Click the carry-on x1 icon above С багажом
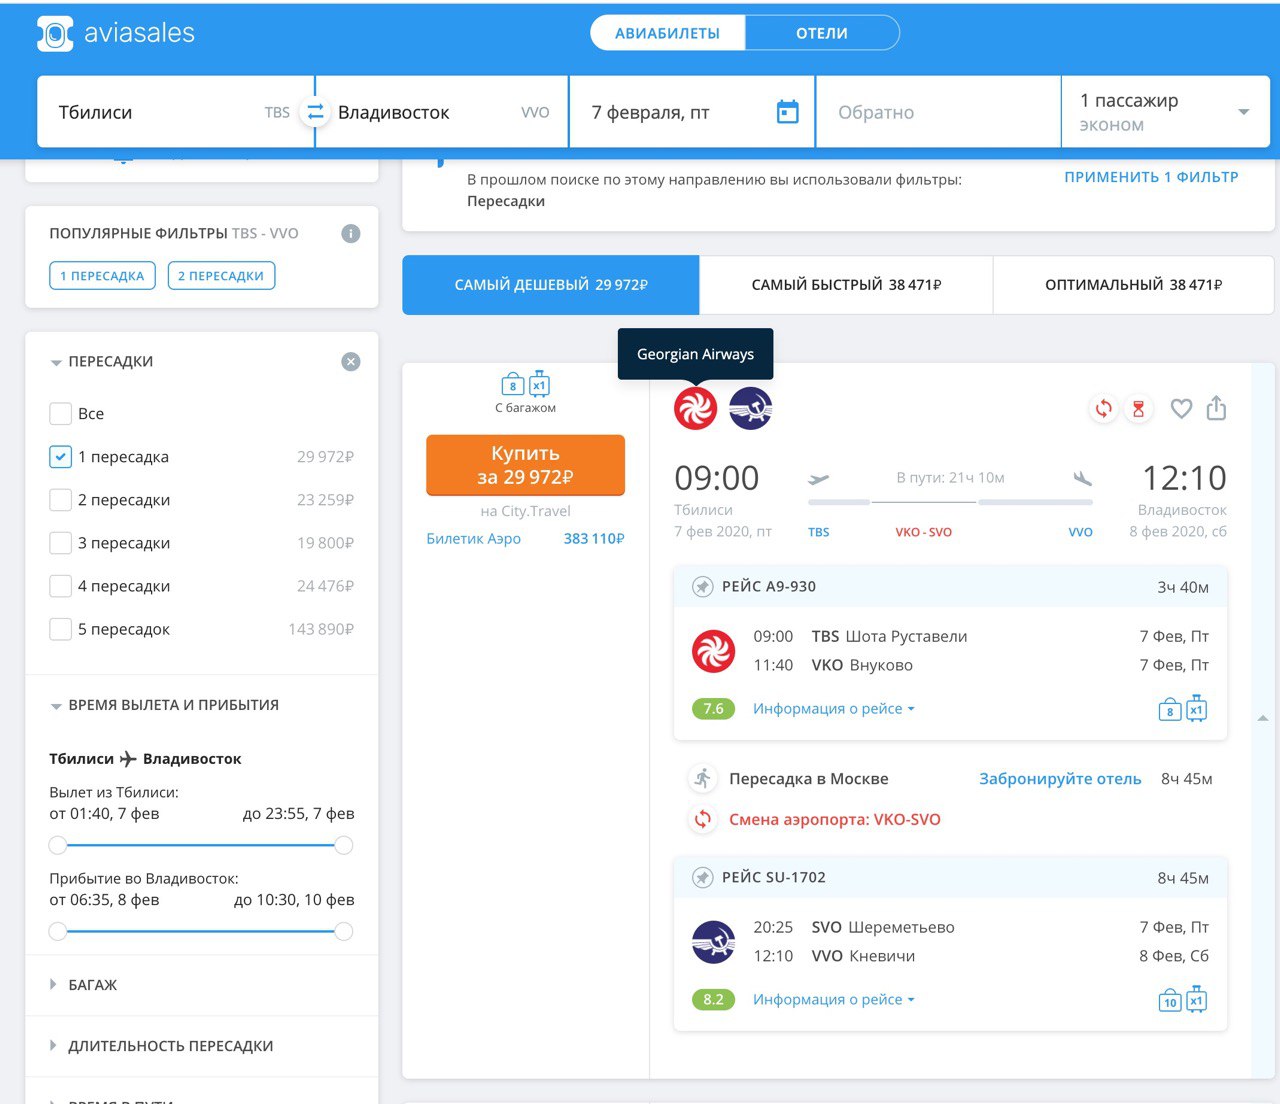Screen dimensions: 1280x1104 pyautogui.click(x=539, y=384)
